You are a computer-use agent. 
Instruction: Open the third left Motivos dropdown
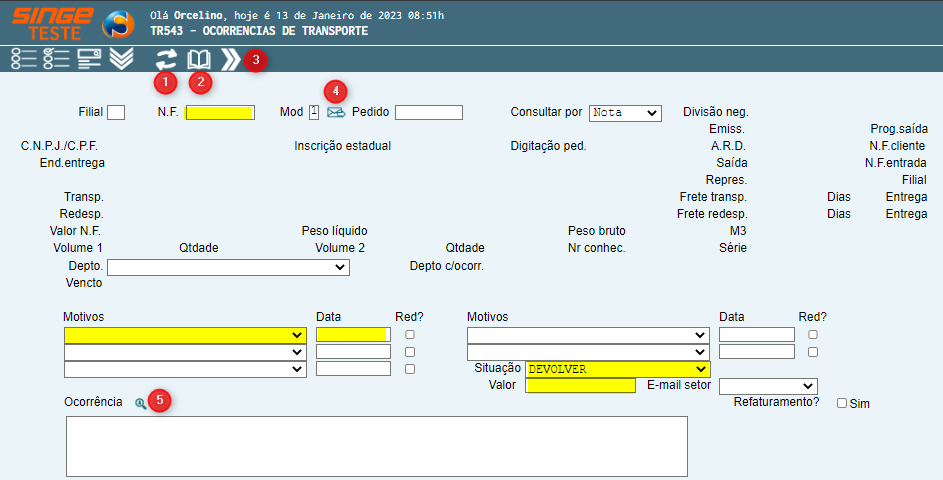(x=185, y=369)
